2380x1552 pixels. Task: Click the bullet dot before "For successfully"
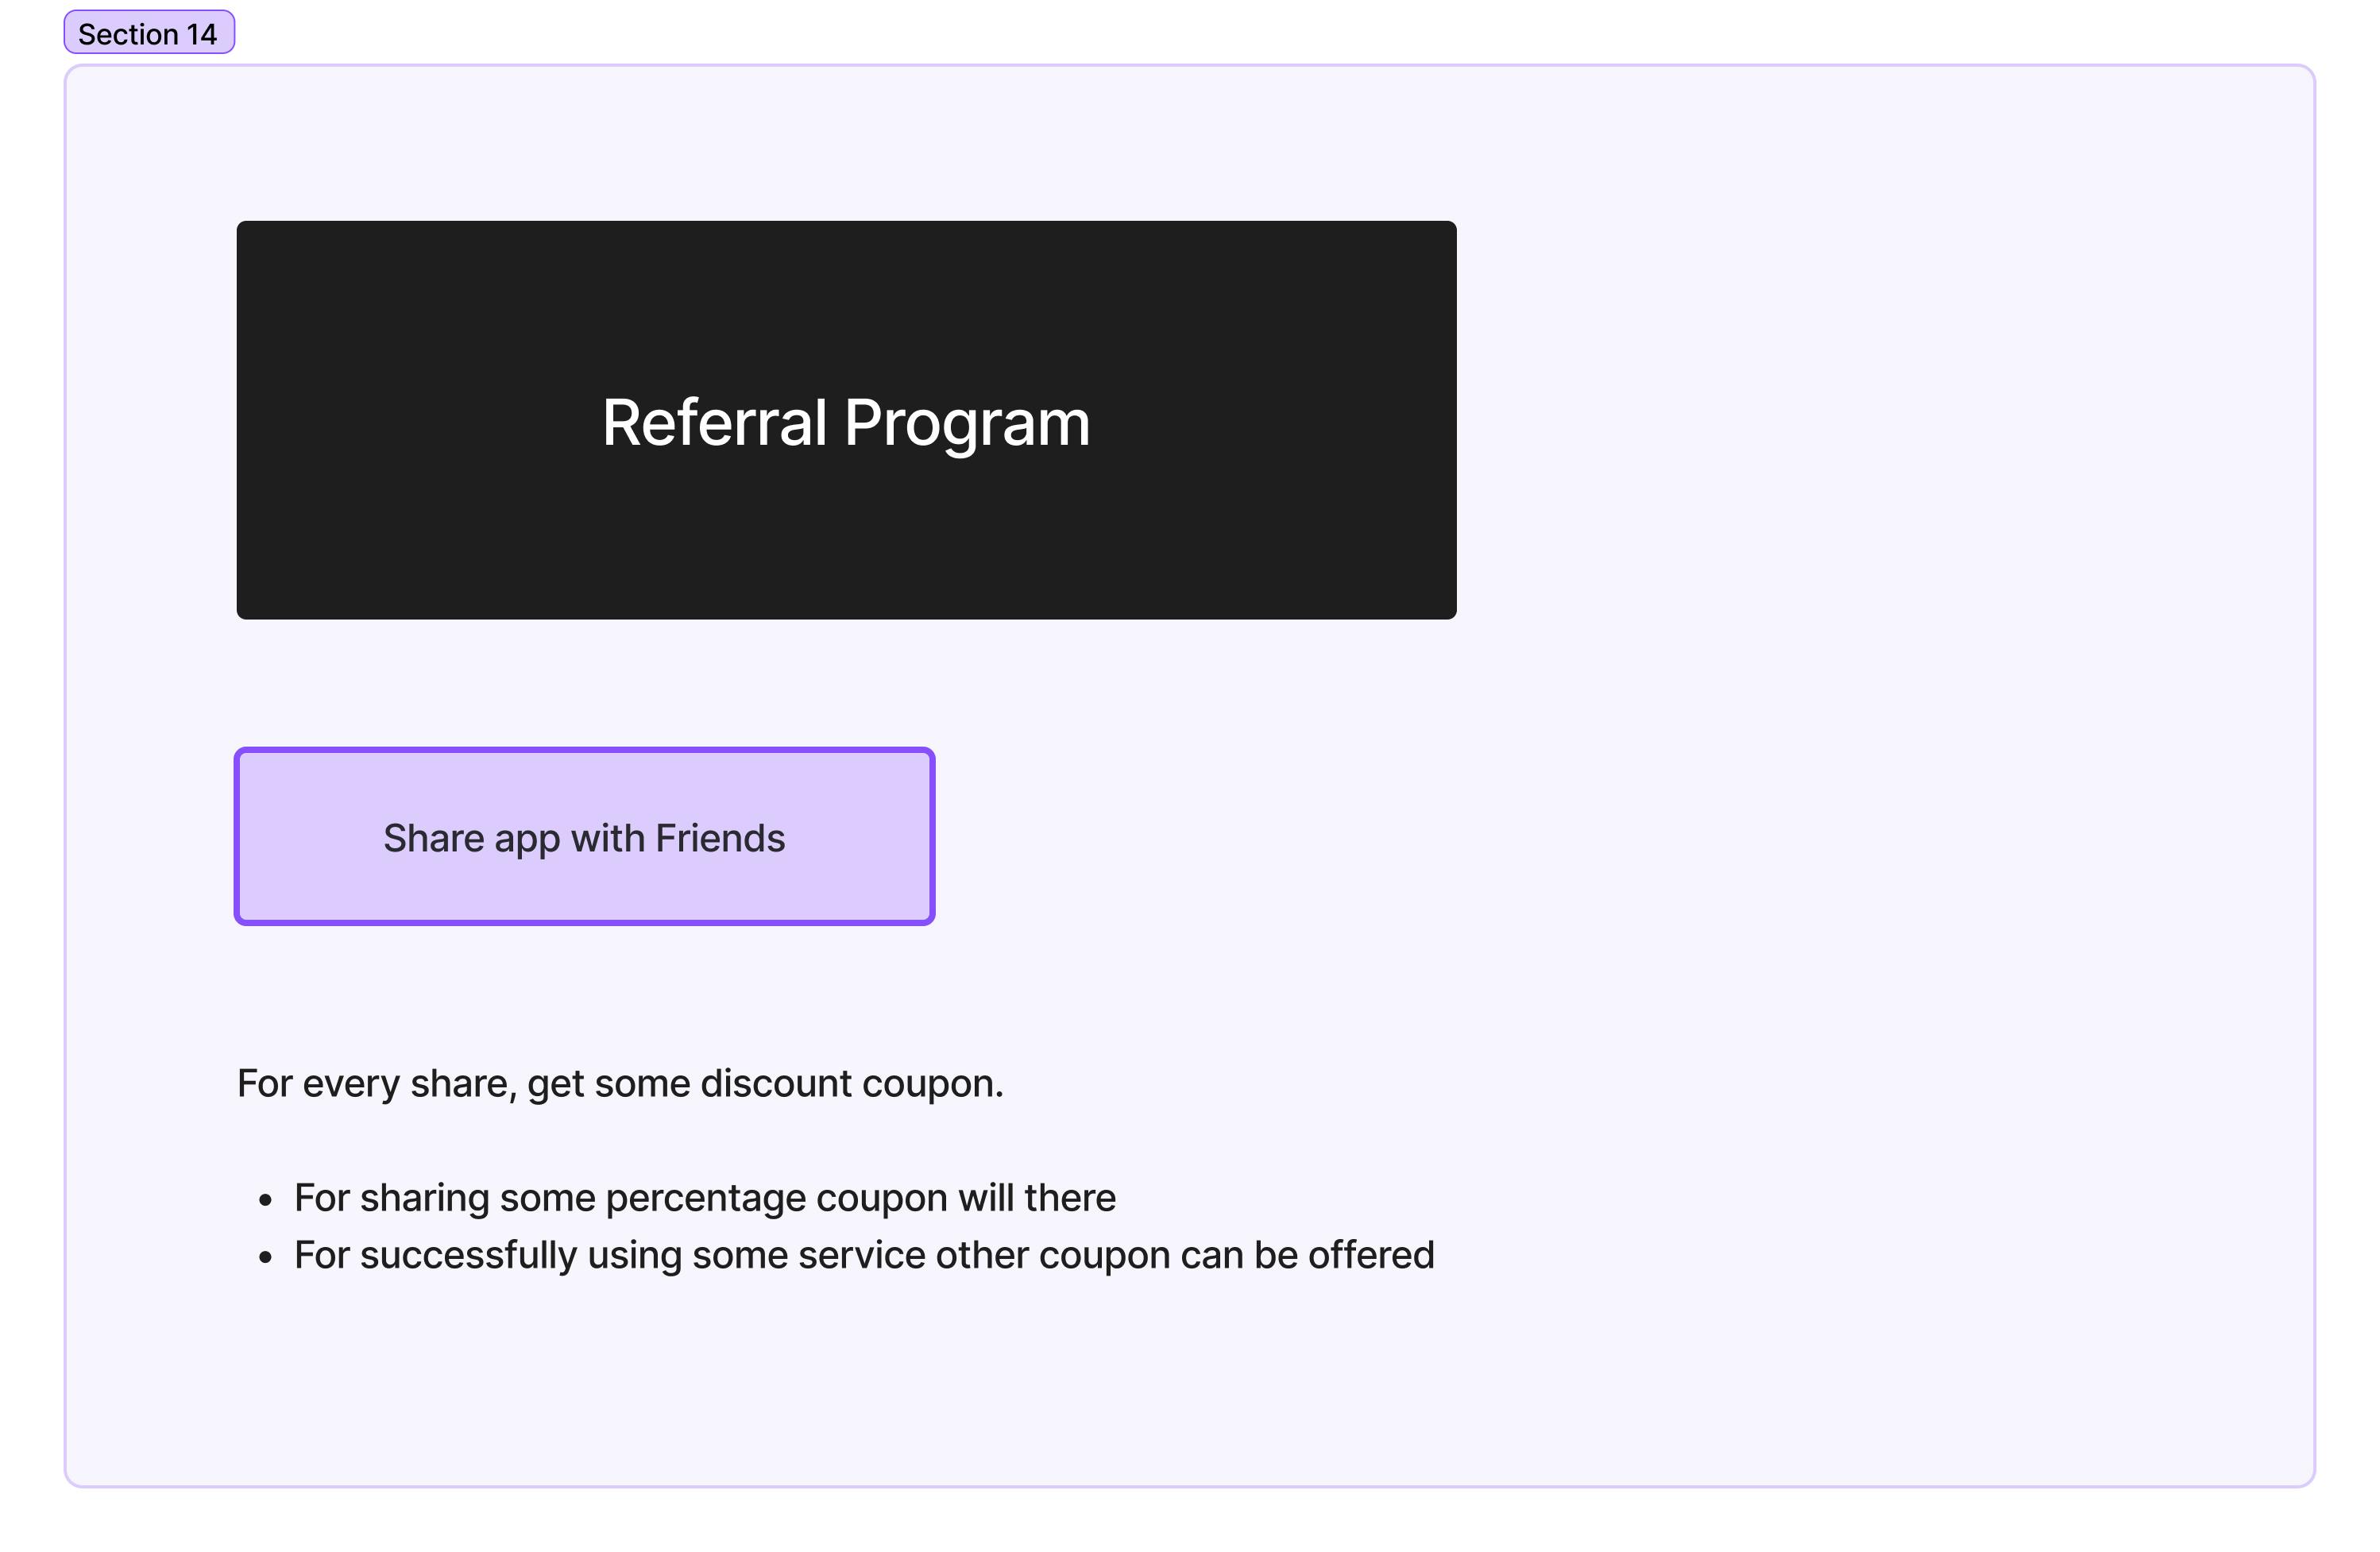pos(265,1257)
